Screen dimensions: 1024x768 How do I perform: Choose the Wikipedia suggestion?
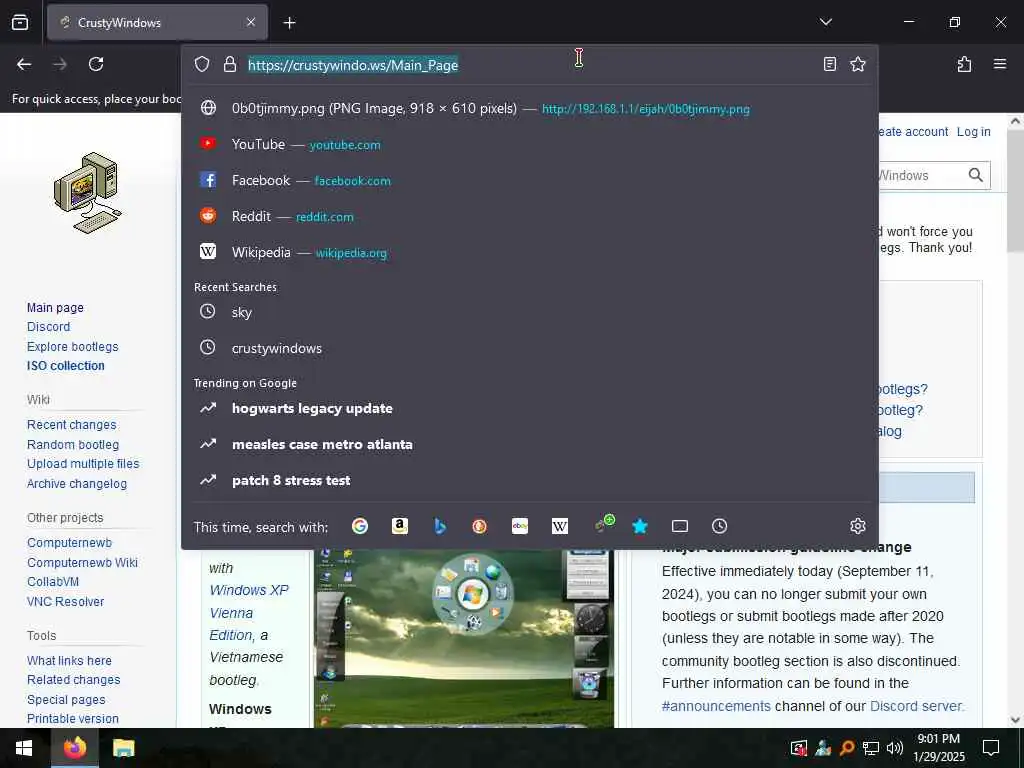pyautogui.click(x=530, y=252)
